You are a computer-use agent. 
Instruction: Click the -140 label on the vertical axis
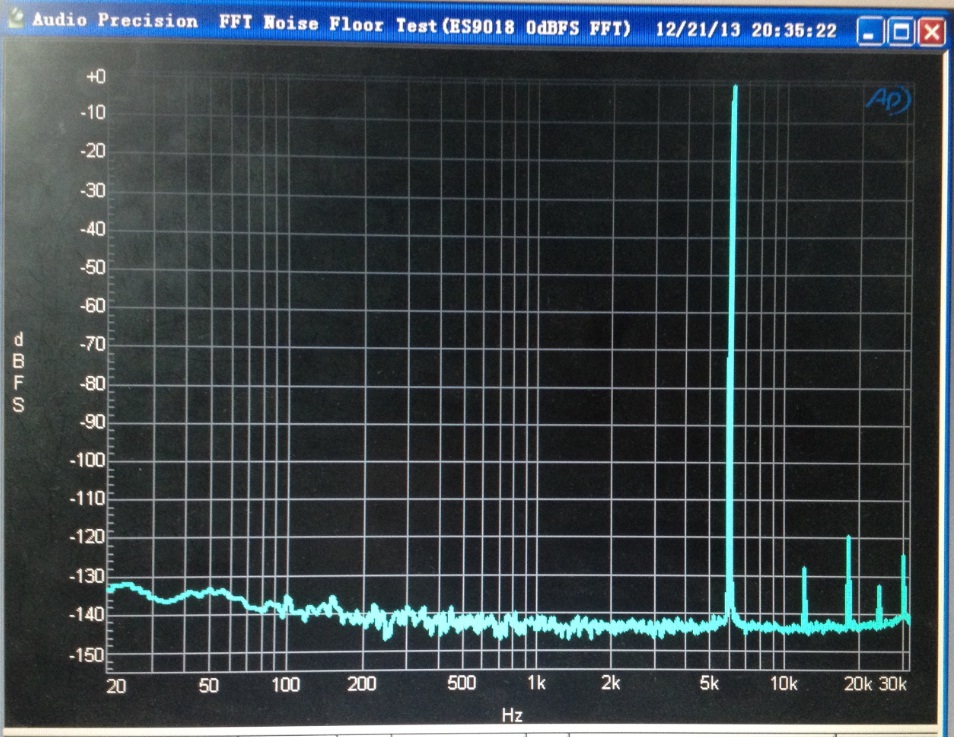pyautogui.click(x=88, y=614)
